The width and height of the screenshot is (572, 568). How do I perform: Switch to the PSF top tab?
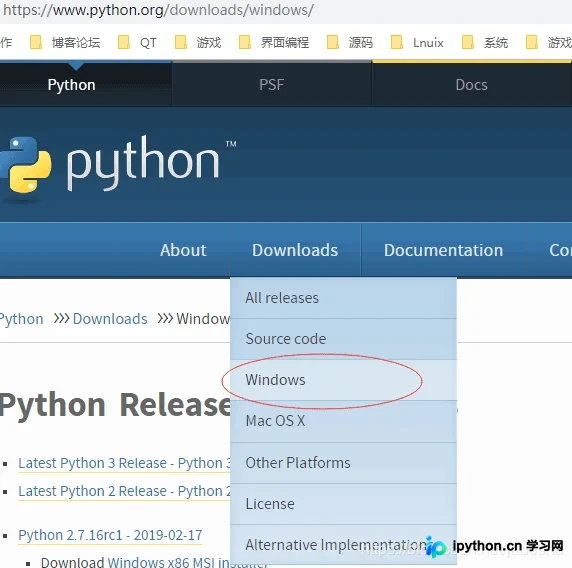pos(271,85)
